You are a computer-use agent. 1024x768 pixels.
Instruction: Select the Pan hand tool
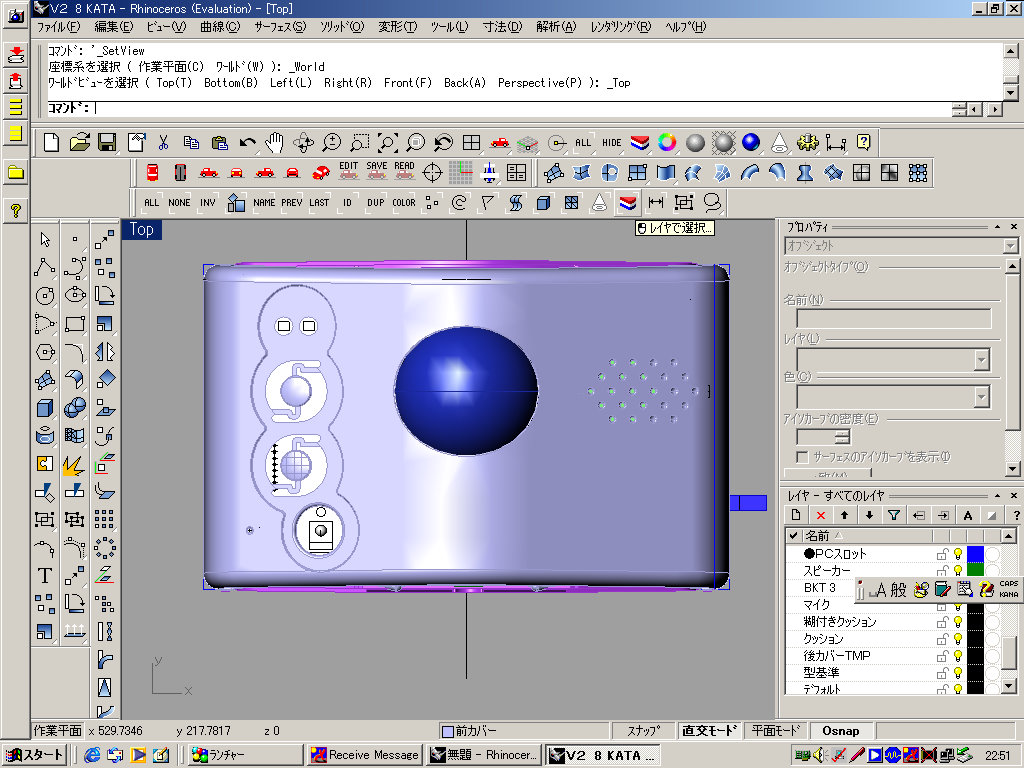tap(275, 143)
